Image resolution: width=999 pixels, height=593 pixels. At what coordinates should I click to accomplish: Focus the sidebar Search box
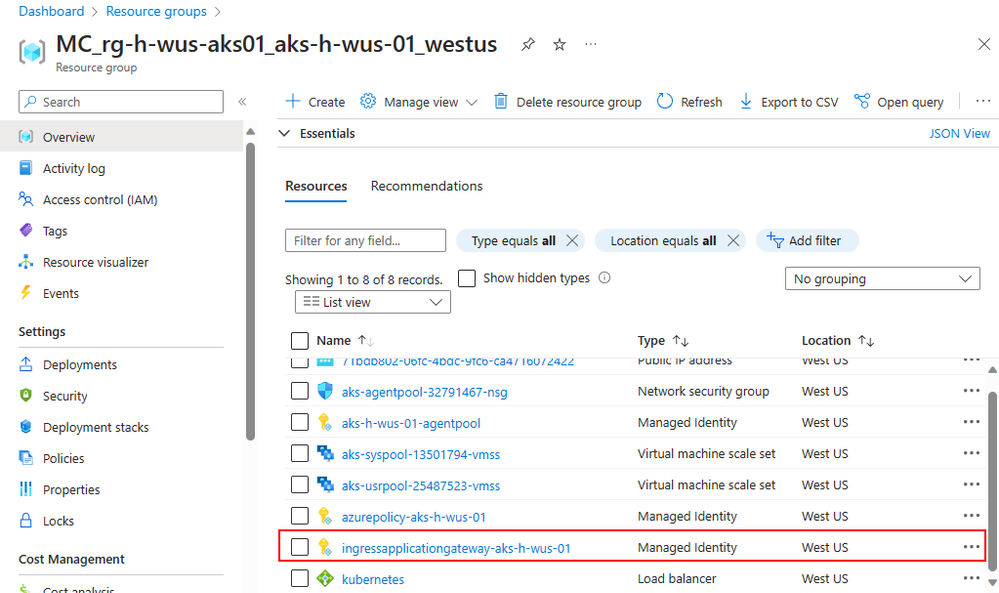[121, 102]
